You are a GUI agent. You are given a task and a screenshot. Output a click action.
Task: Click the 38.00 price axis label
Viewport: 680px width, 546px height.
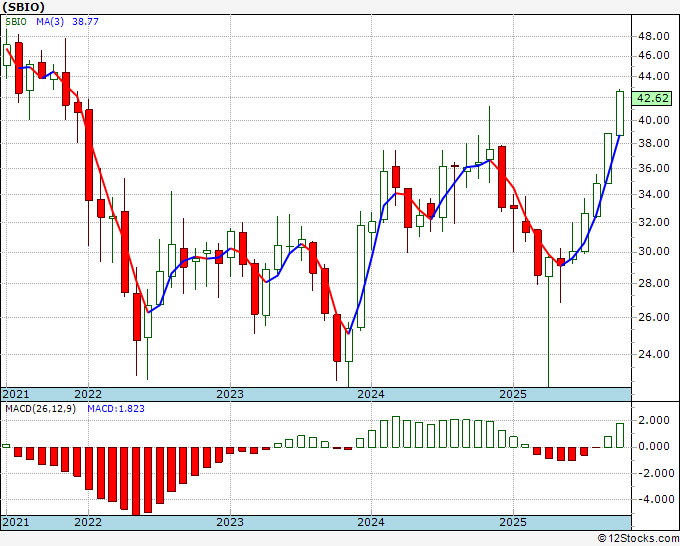point(654,144)
